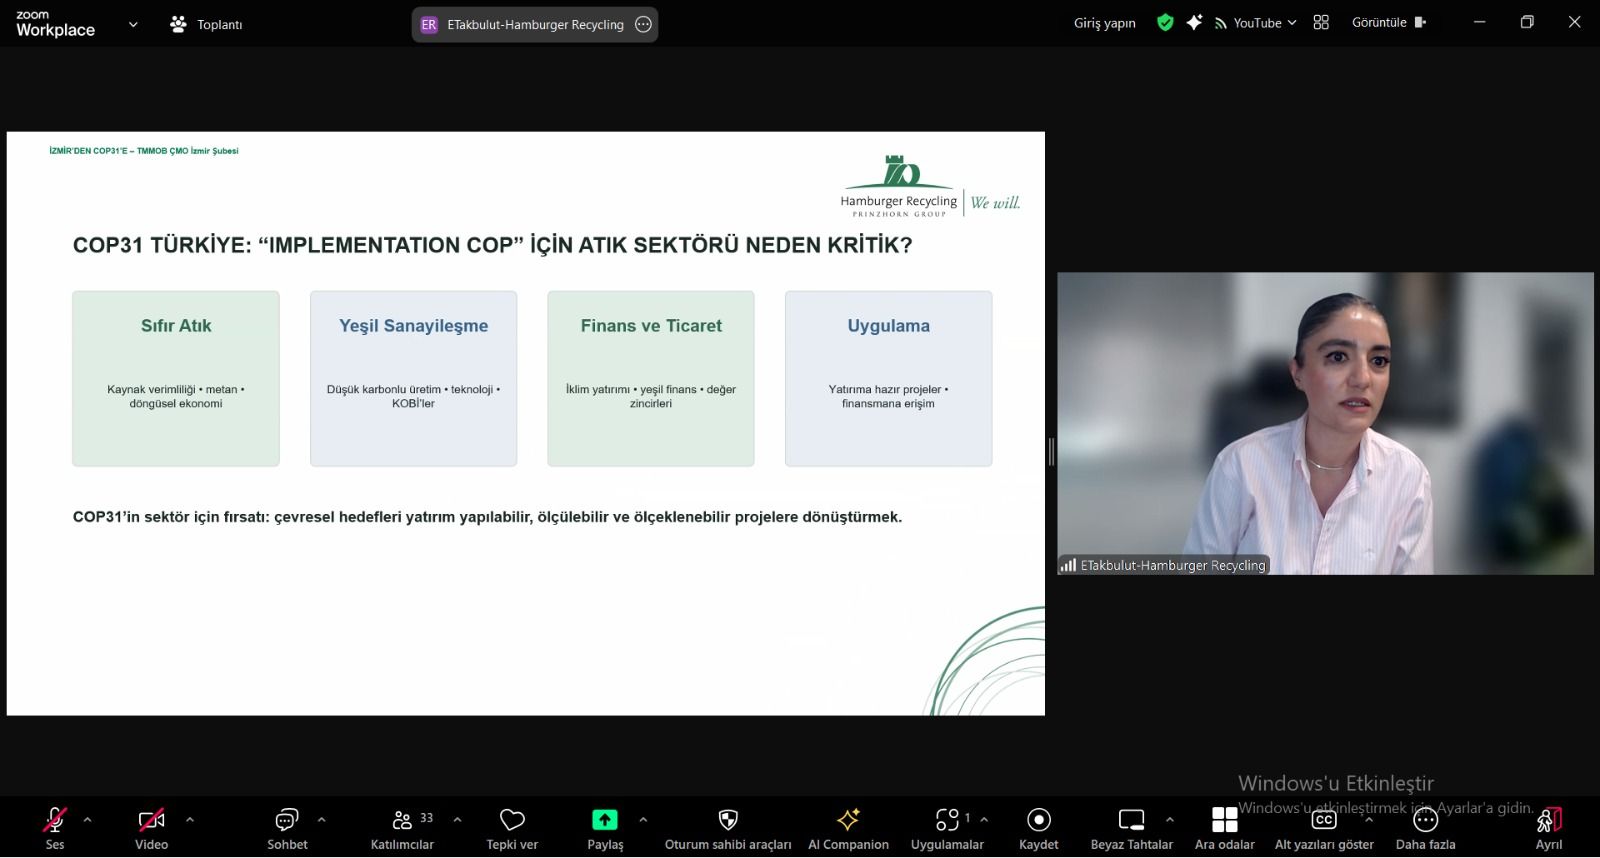This screenshot has height=858, width=1600.
Task: Open the Uygulamalar apps panel
Action: tap(947, 829)
